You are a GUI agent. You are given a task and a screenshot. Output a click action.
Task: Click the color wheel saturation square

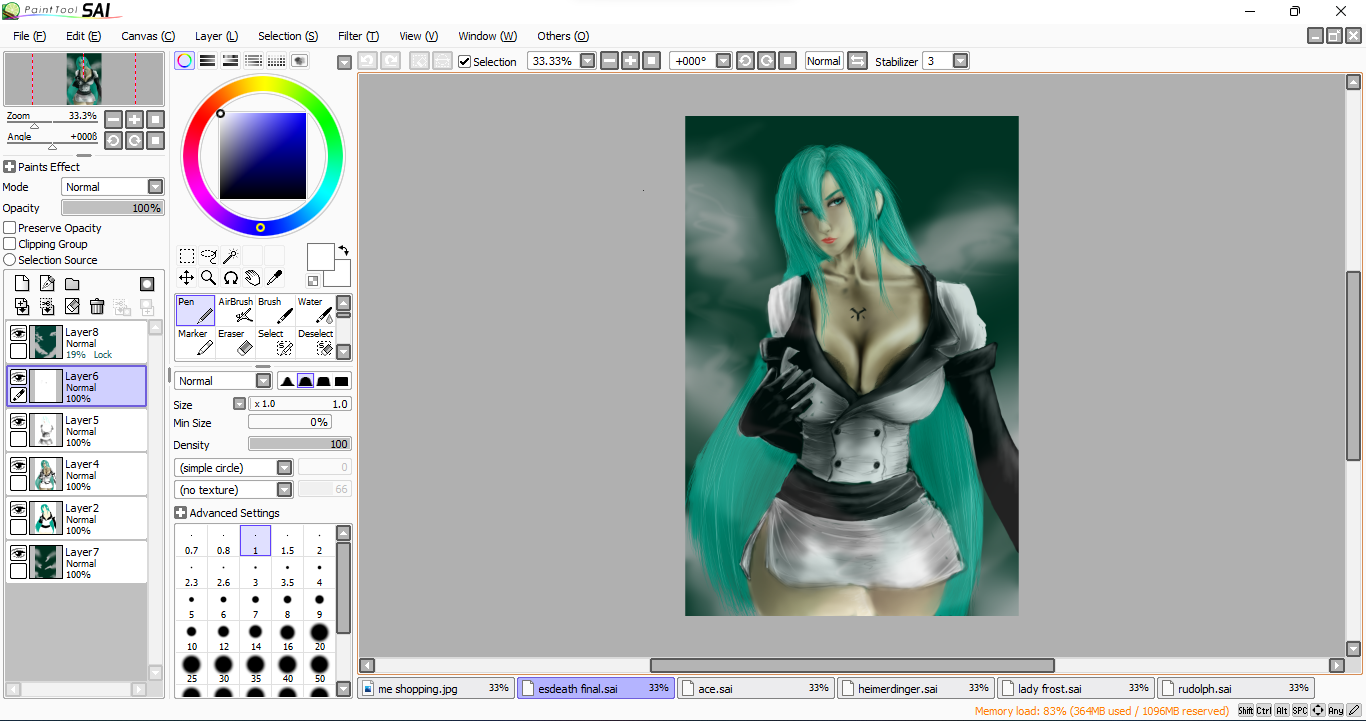click(263, 156)
